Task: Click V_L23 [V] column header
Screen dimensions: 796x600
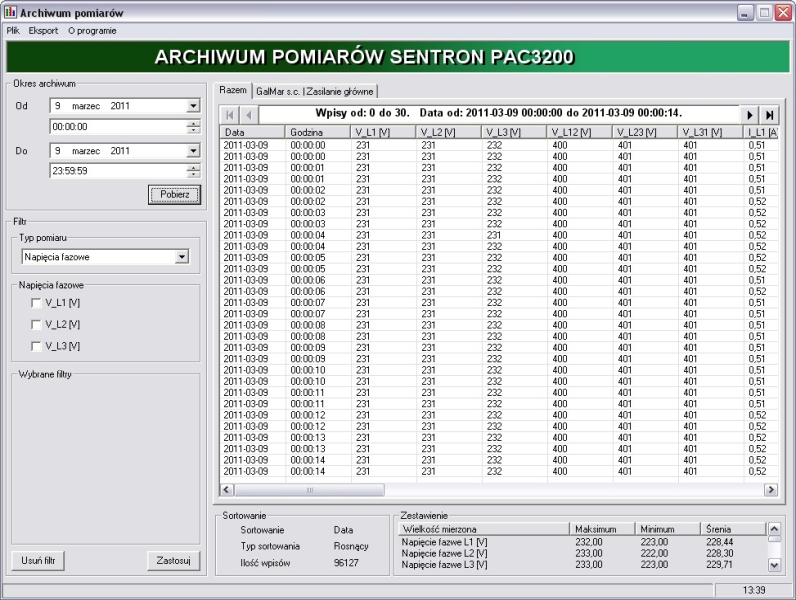Action: (645, 132)
